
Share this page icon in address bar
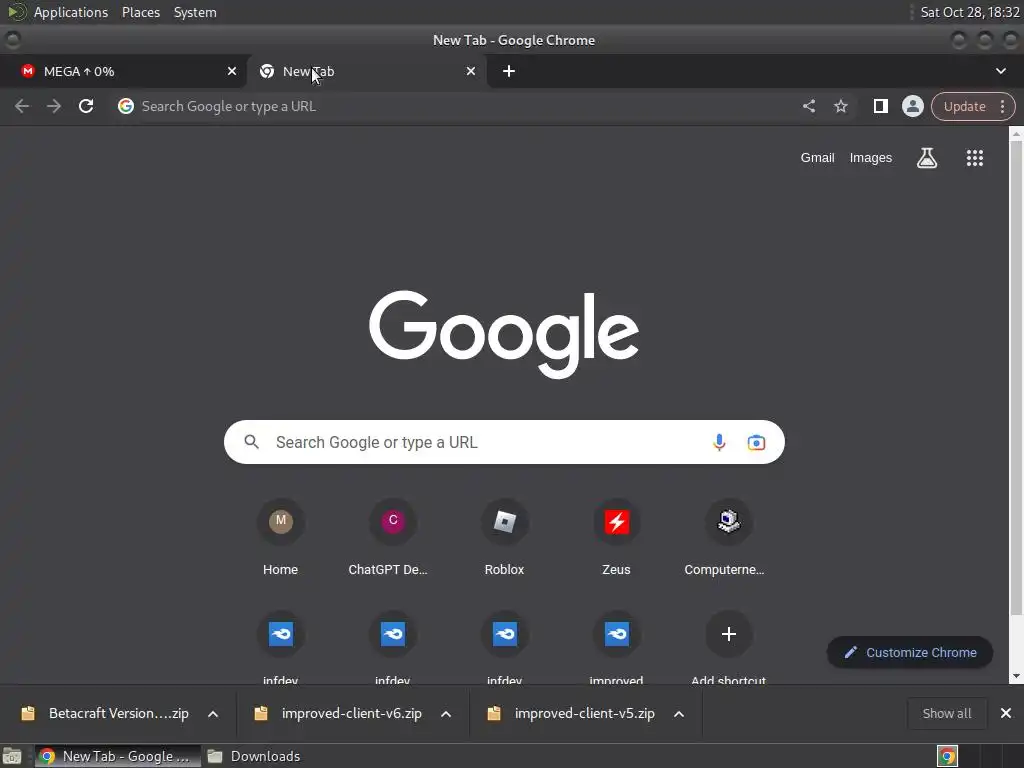(808, 106)
